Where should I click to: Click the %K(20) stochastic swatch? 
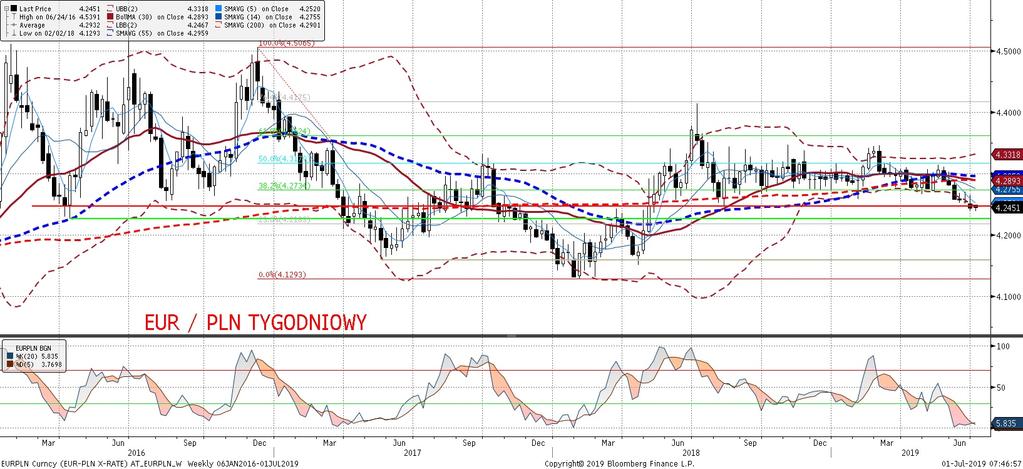(x=10, y=356)
